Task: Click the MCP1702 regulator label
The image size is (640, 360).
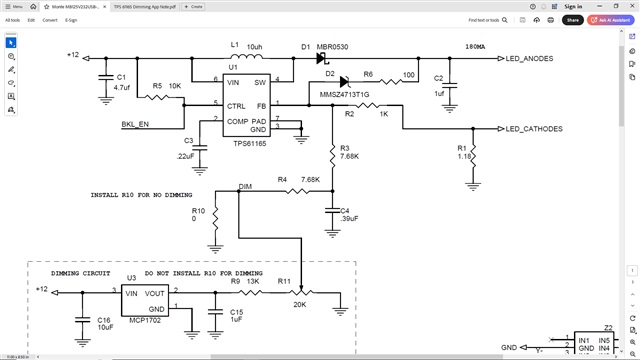Action: (145, 320)
